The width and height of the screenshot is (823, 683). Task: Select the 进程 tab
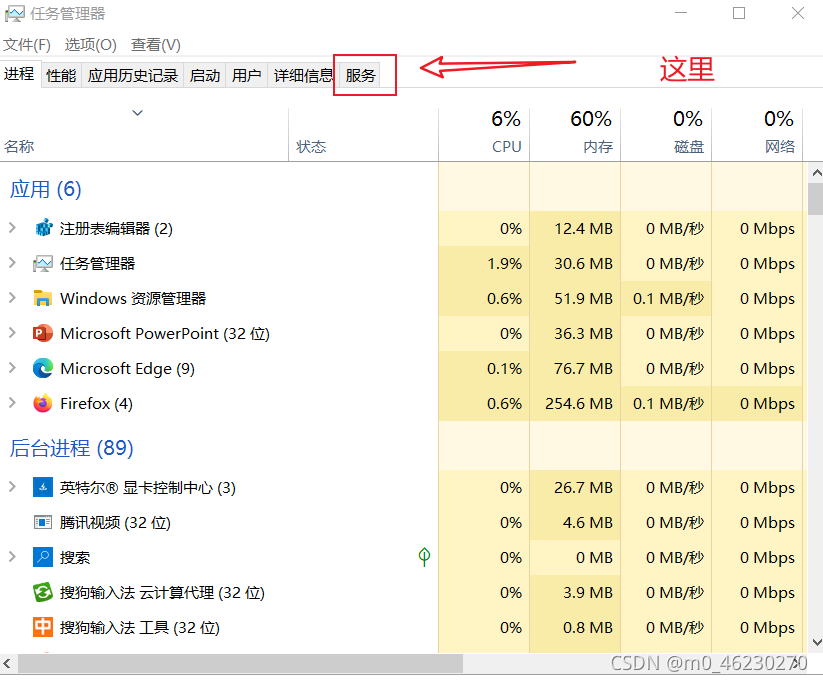point(19,74)
